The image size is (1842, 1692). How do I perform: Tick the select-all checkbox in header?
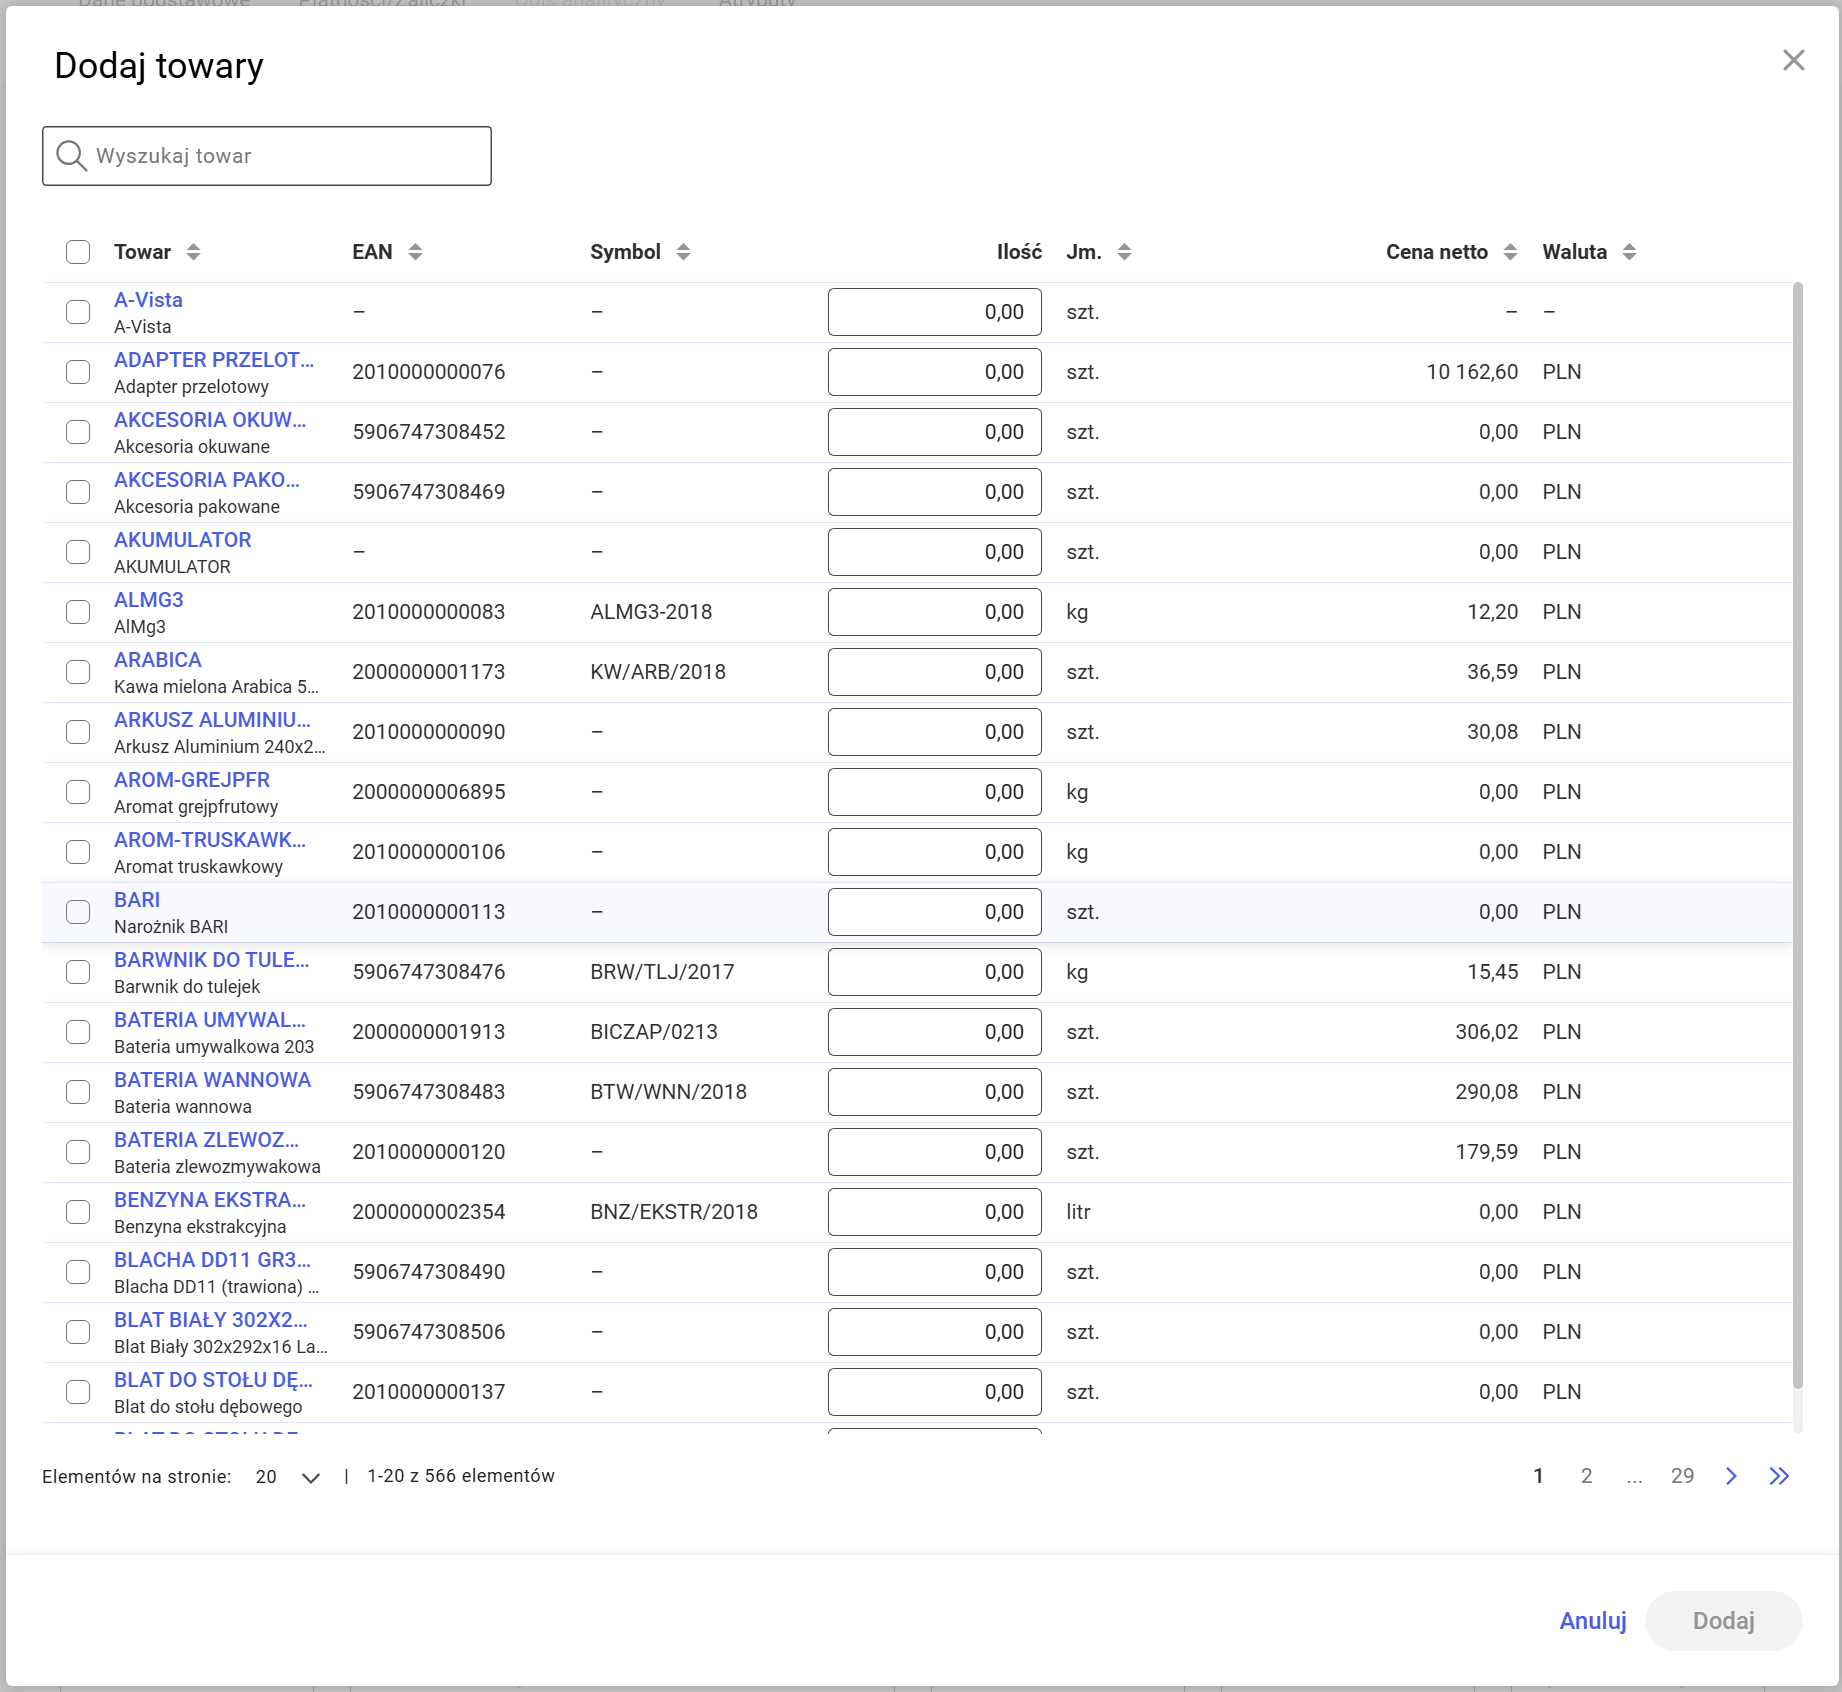coord(78,252)
